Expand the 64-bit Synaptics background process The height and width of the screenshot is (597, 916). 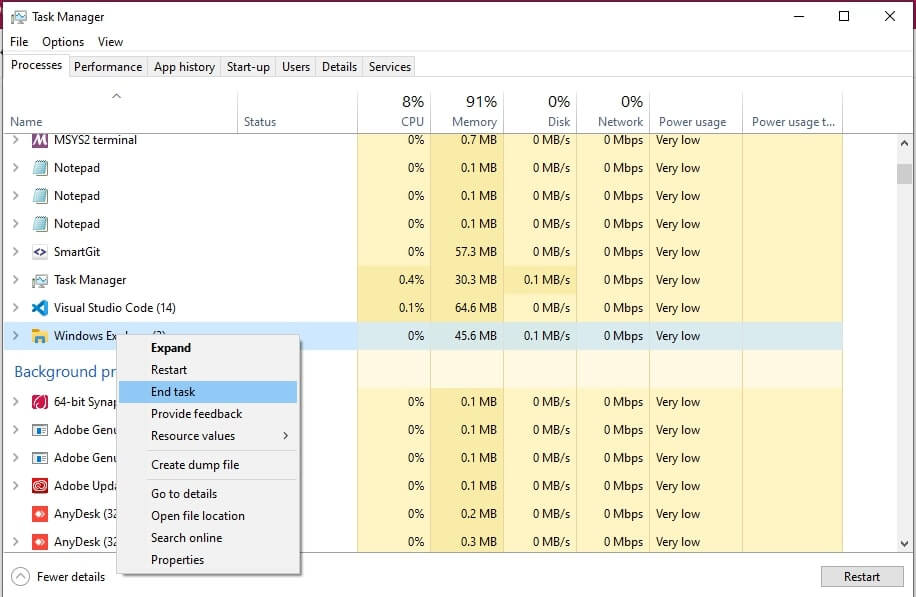[x=16, y=402]
